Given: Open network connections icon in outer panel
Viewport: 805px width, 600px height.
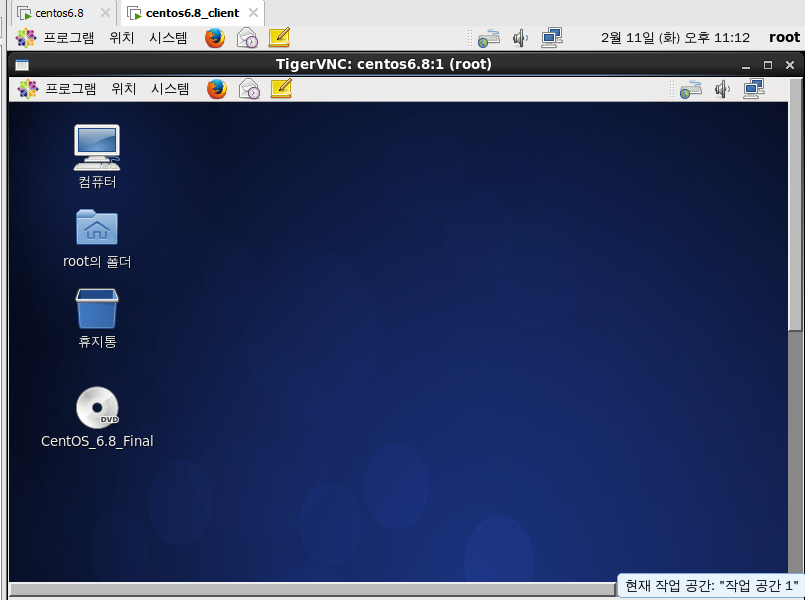Looking at the screenshot, I should click(552, 38).
